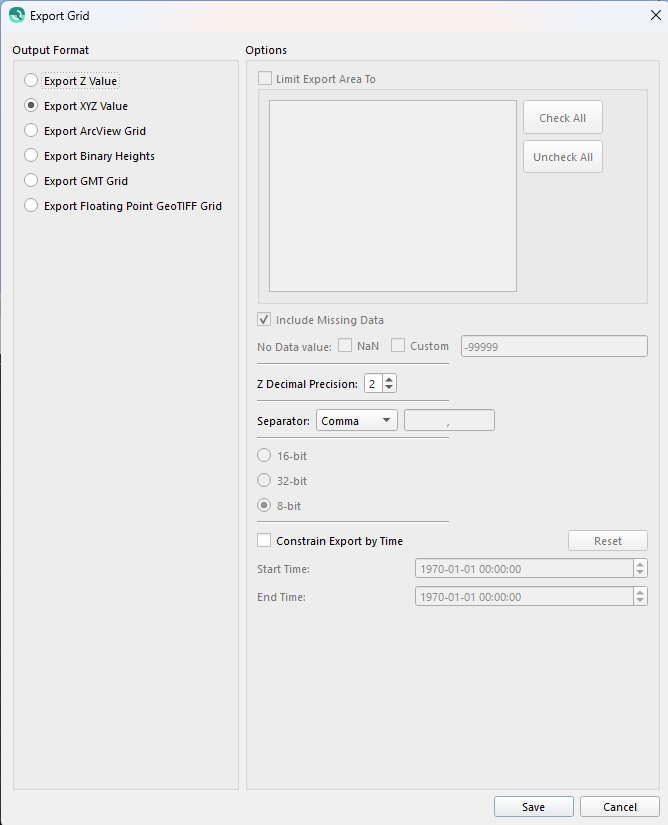The height and width of the screenshot is (825, 668).
Task: Select Export GMT Grid option
Action: click(x=31, y=180)
